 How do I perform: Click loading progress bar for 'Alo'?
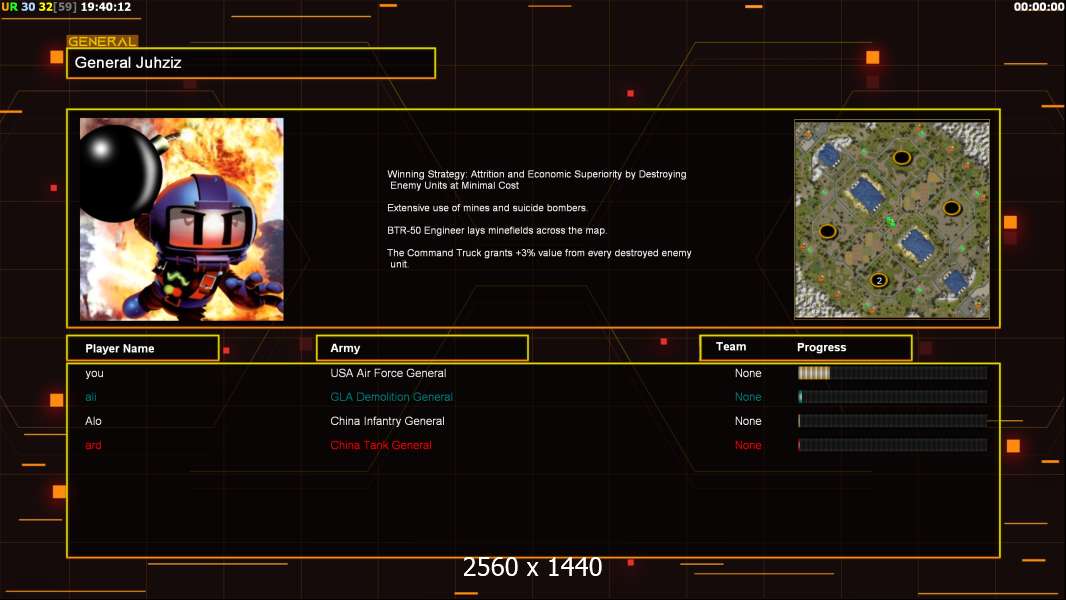pos(893,421)
